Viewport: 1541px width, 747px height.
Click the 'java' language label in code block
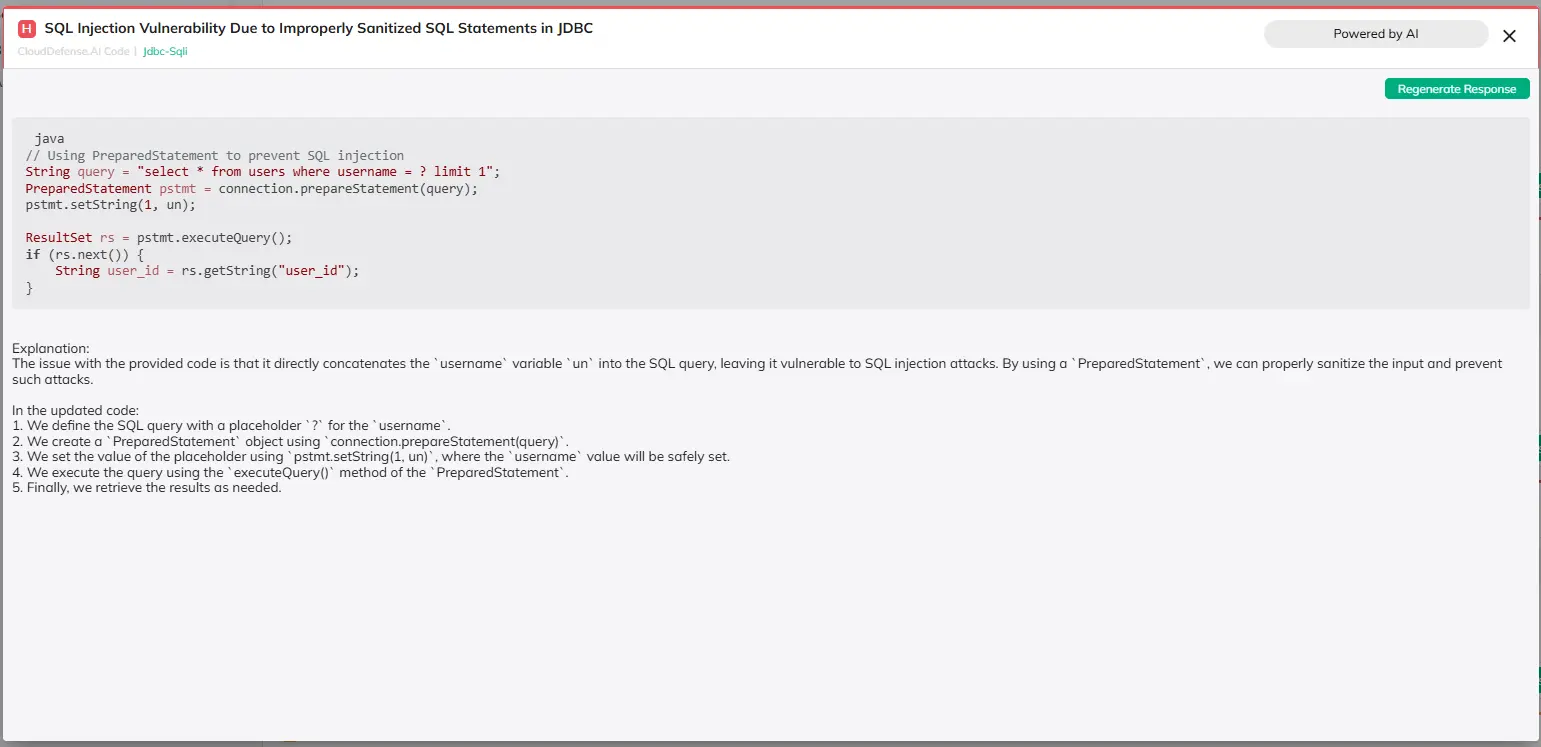(49, 138)
